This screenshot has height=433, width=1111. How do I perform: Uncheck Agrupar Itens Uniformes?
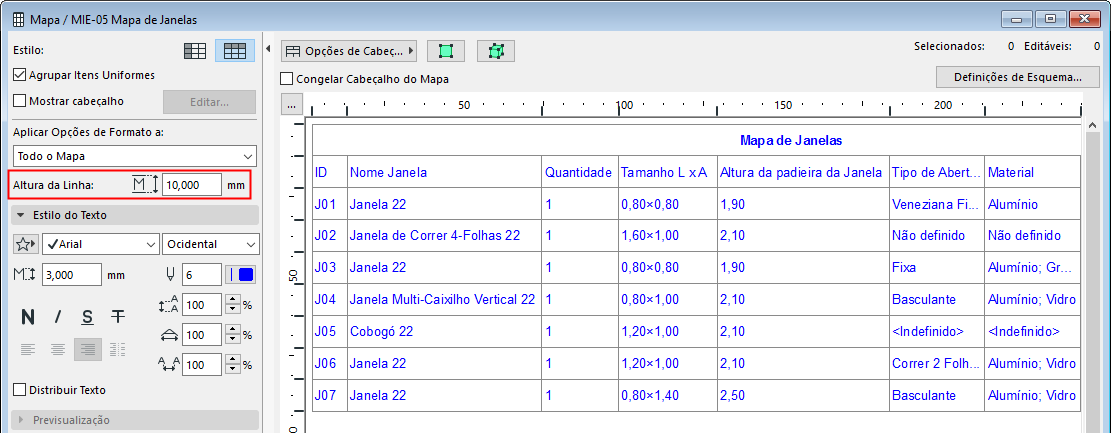[20, 75]
